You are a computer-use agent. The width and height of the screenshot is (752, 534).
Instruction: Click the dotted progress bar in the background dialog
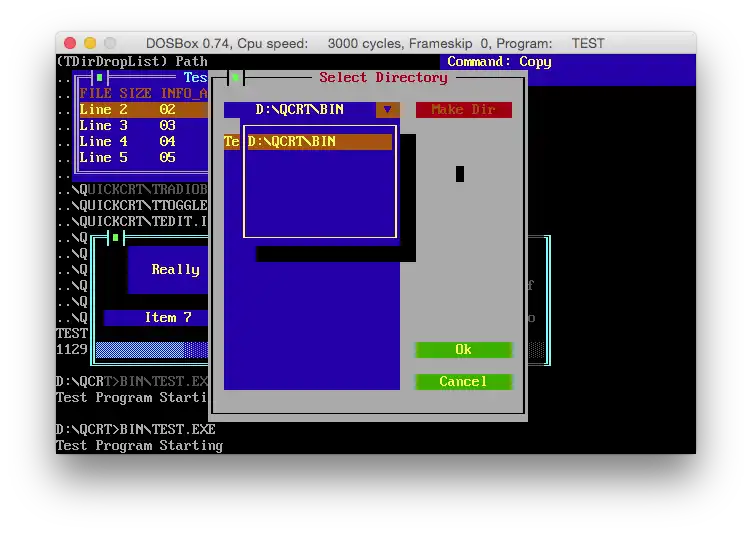152,350
